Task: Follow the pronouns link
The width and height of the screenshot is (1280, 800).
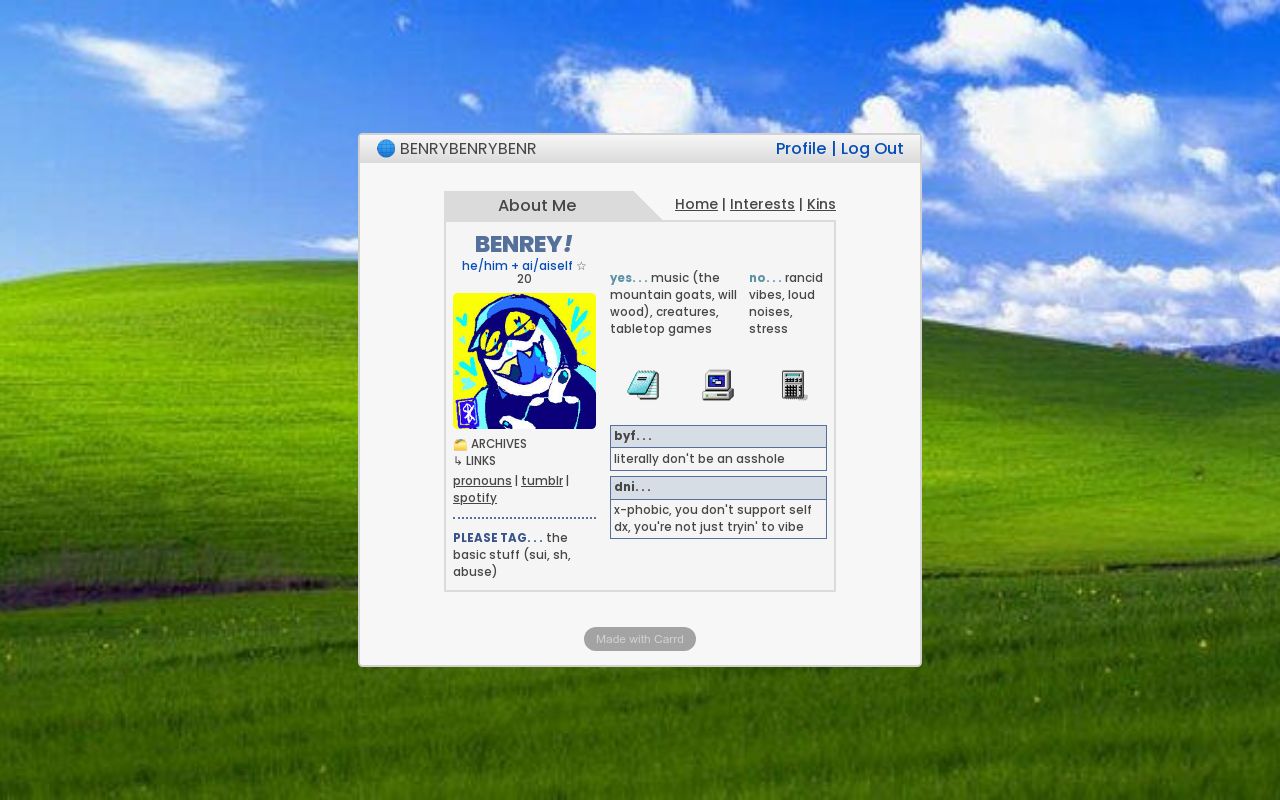Action: click(482, 481)
